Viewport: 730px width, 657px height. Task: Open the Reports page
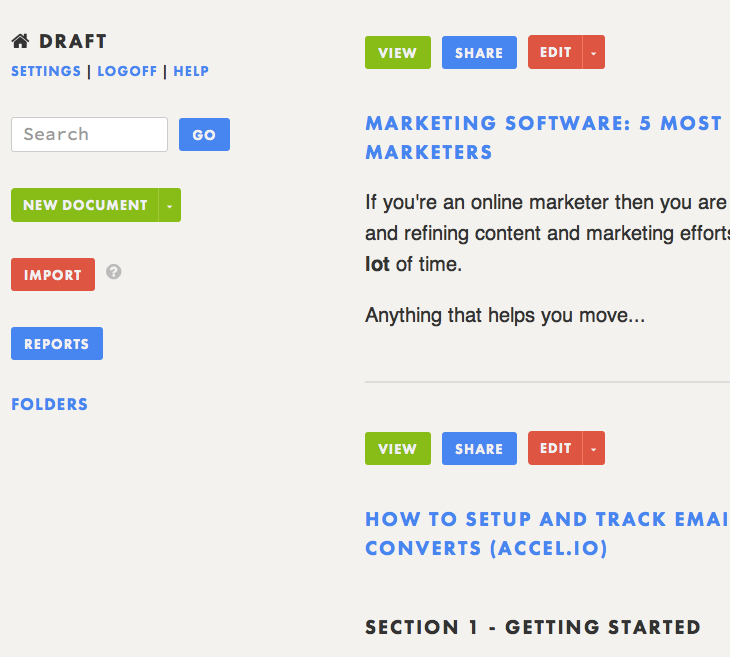(57, 344)
